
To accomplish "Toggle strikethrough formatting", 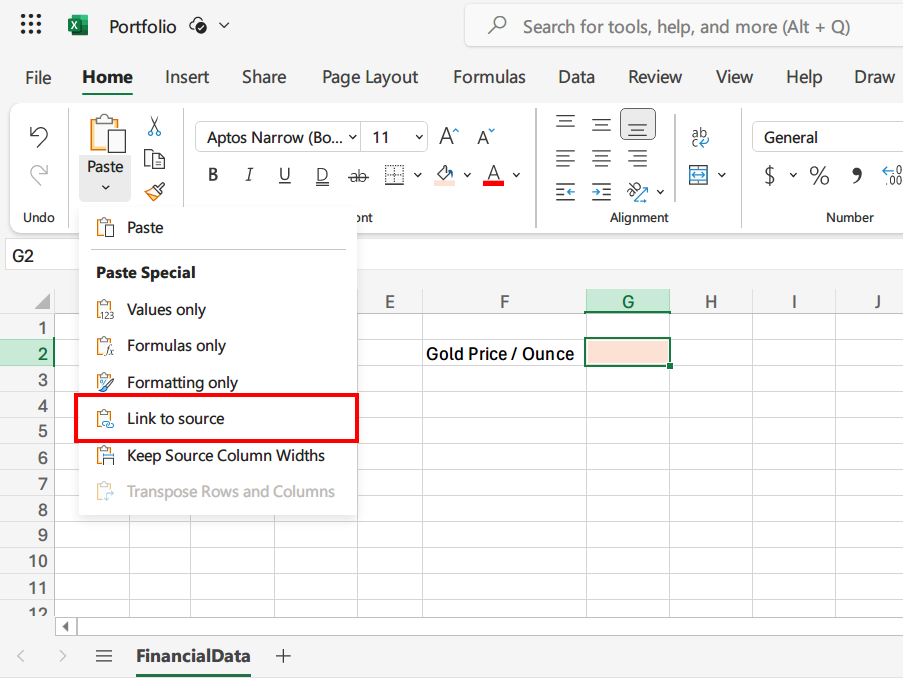I will point(357,174).
